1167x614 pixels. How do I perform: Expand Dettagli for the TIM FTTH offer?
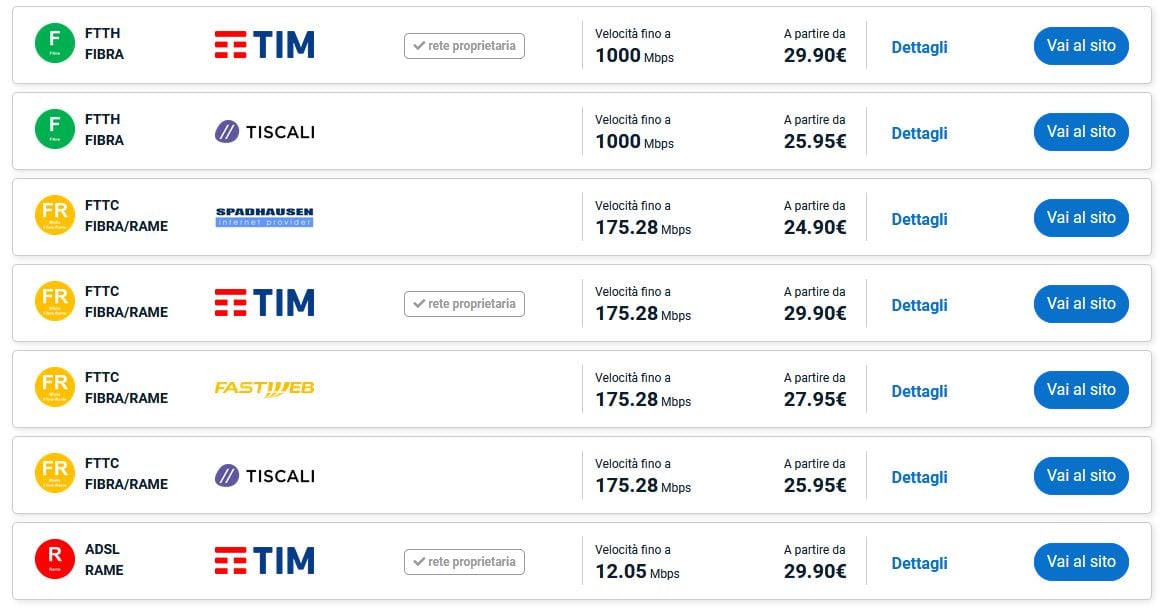pyautogui.click(x=919, y=47)
